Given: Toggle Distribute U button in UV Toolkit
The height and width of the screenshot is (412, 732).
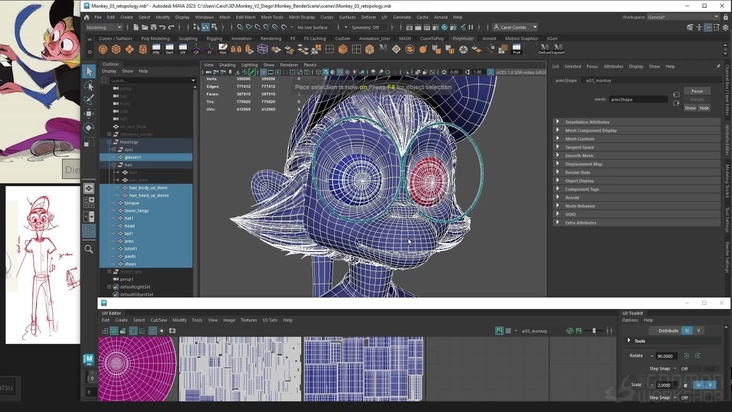Looking at the screenshot, I should pos(687,330).
